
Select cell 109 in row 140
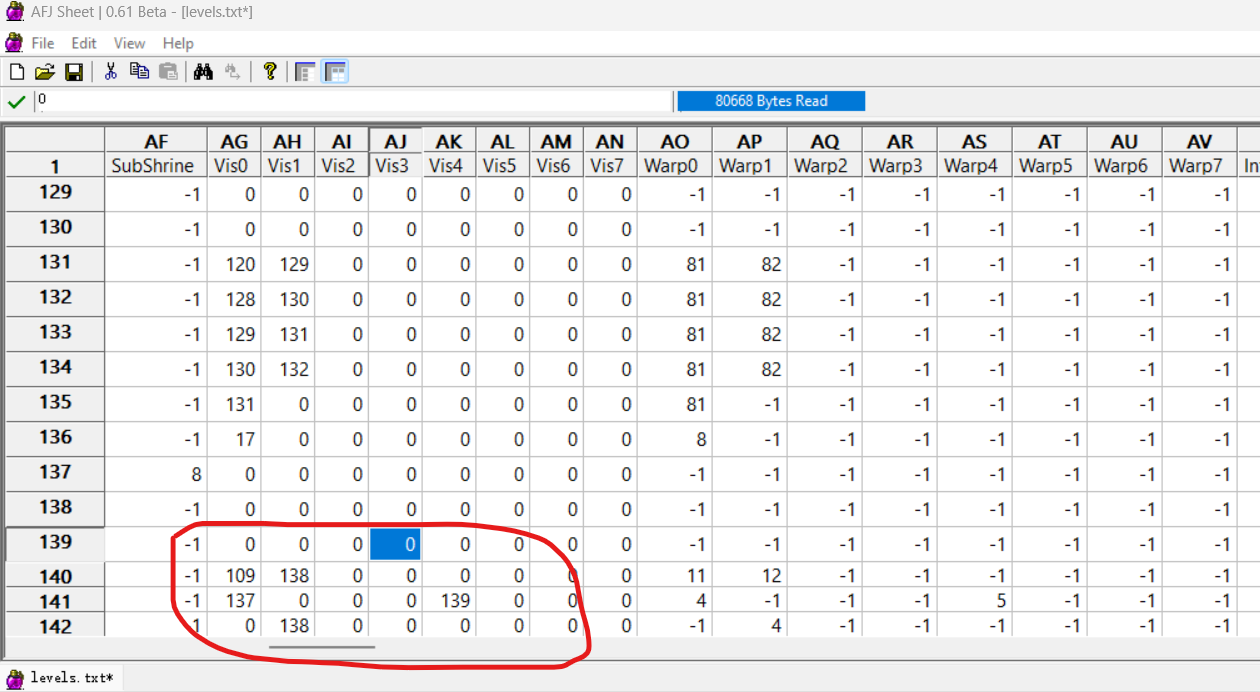coord(234,576)
